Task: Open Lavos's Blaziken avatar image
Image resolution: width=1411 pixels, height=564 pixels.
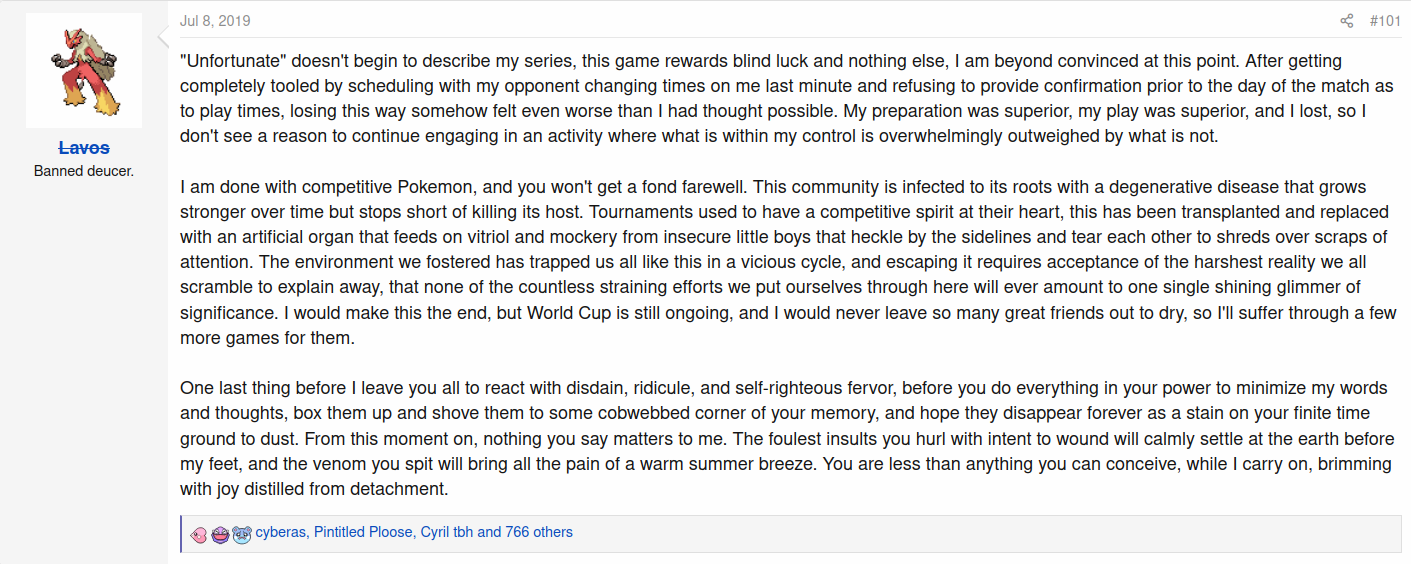Action: [84, 70]
